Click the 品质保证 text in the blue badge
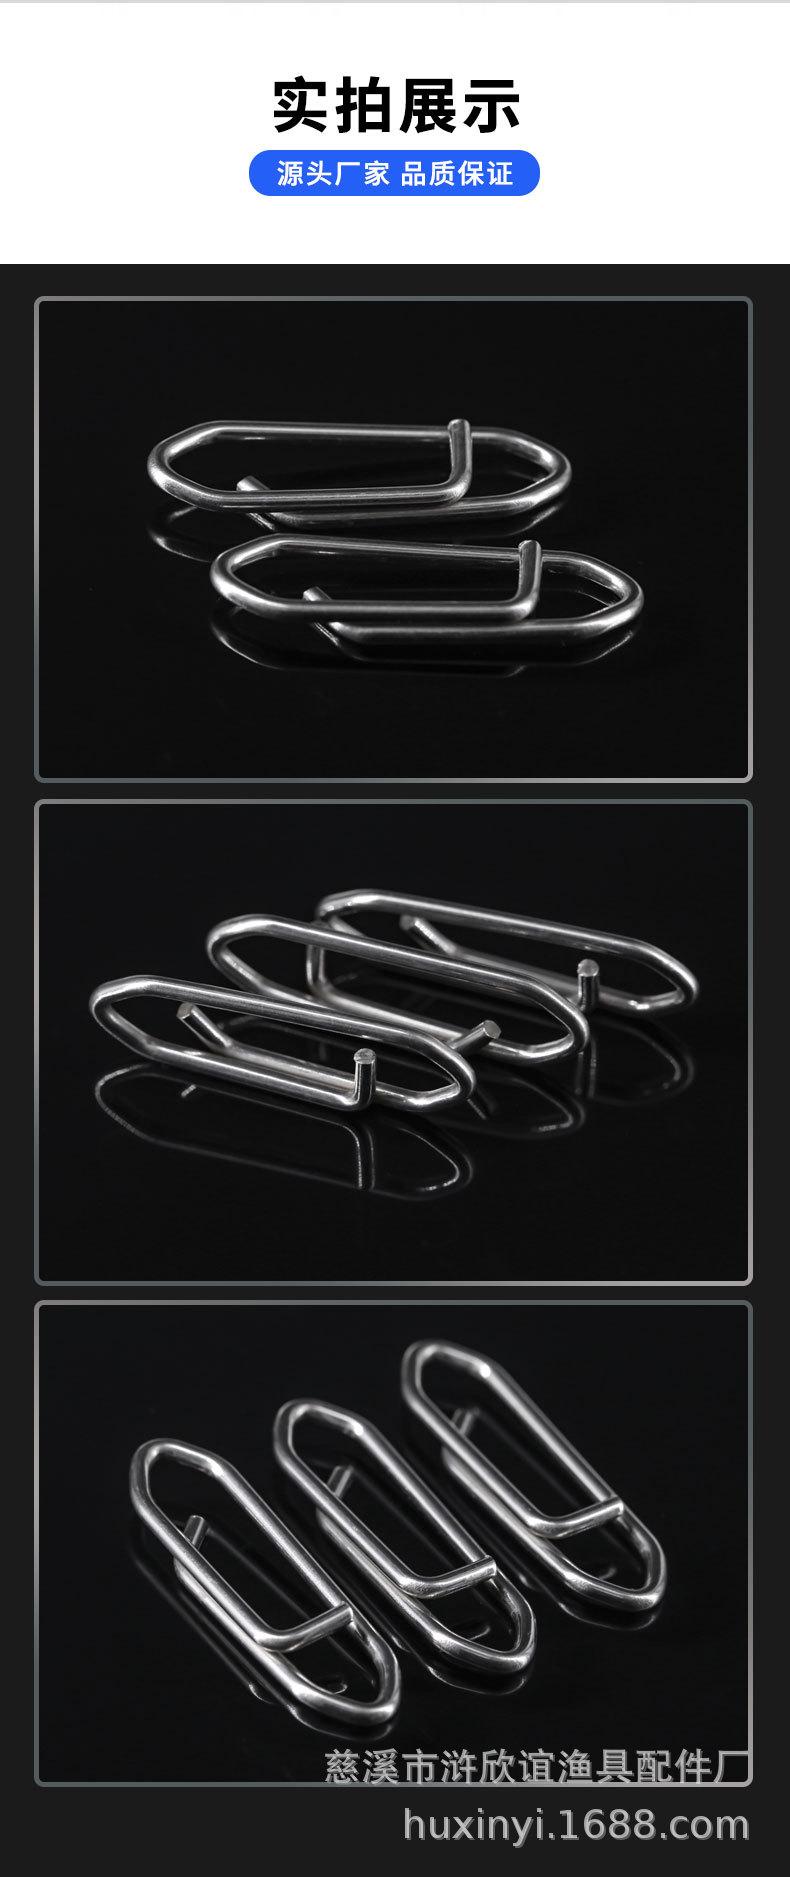Viewport: 790px width, 1877px height. click(457, 174)
